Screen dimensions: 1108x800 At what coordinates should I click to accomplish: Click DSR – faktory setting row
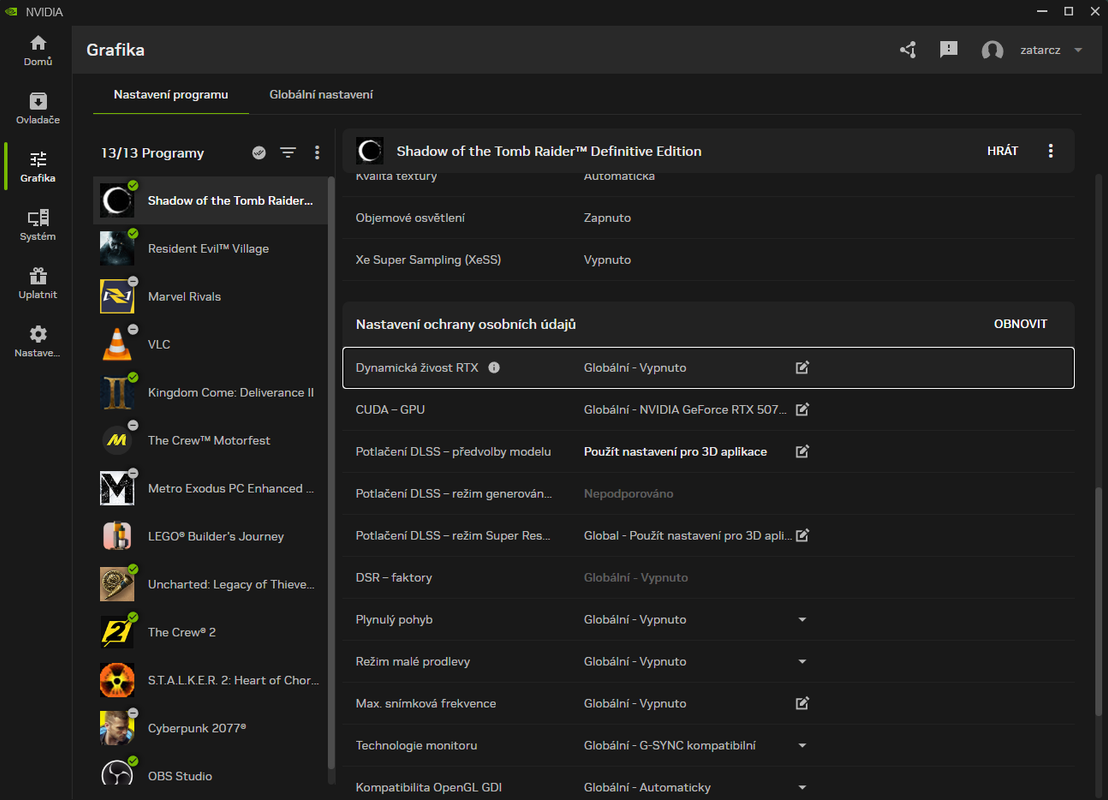[708, 577]
